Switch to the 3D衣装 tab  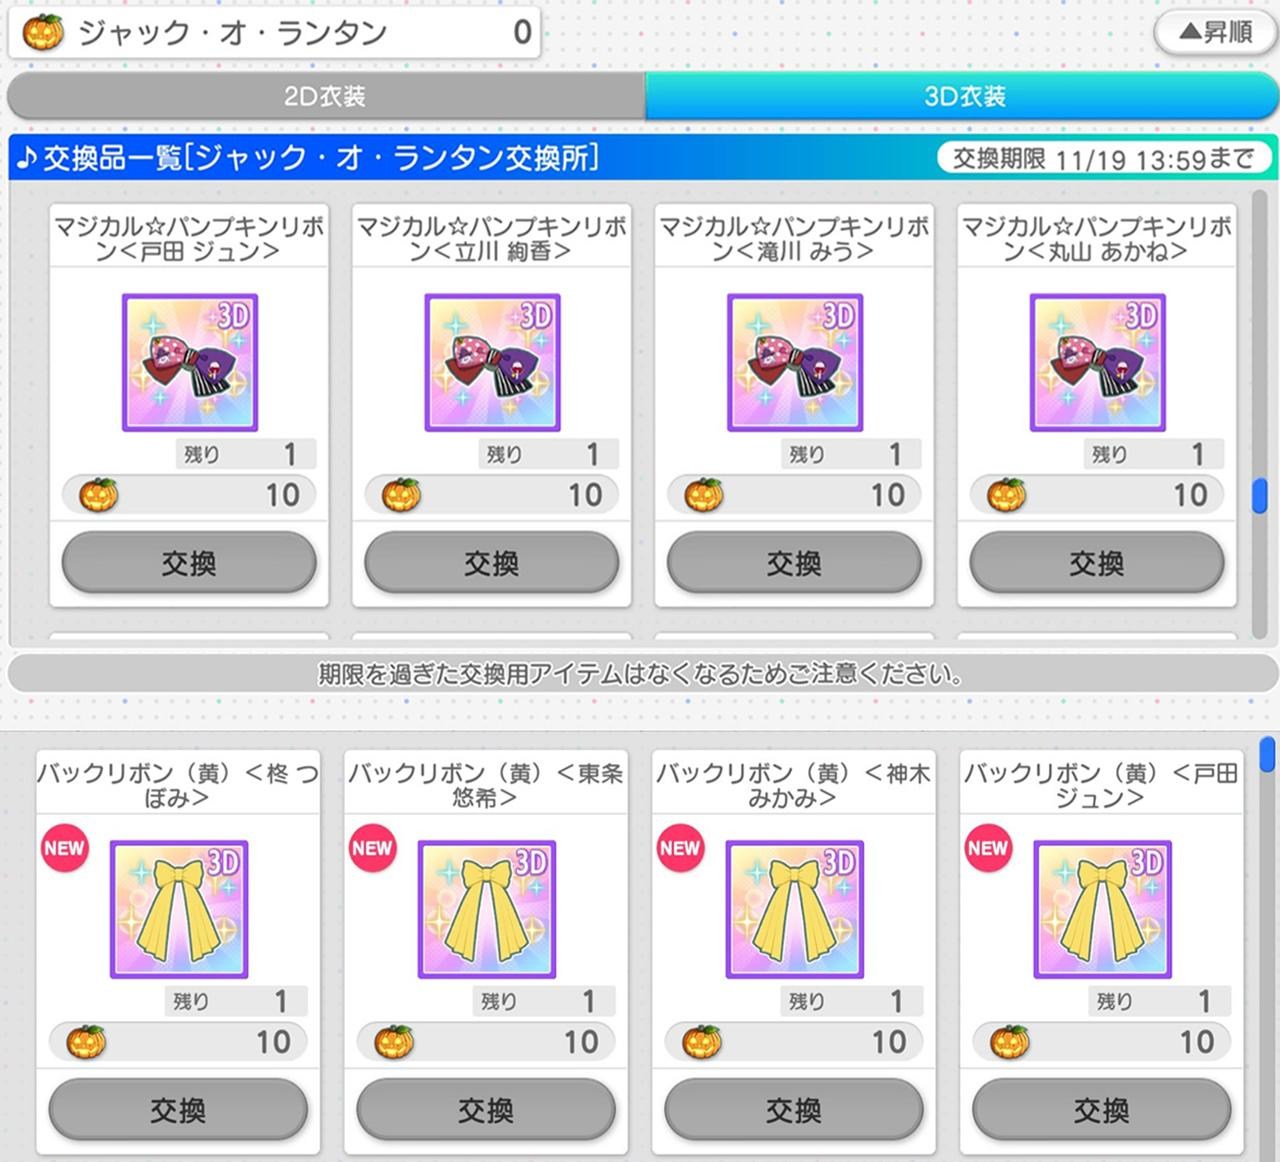963,96
